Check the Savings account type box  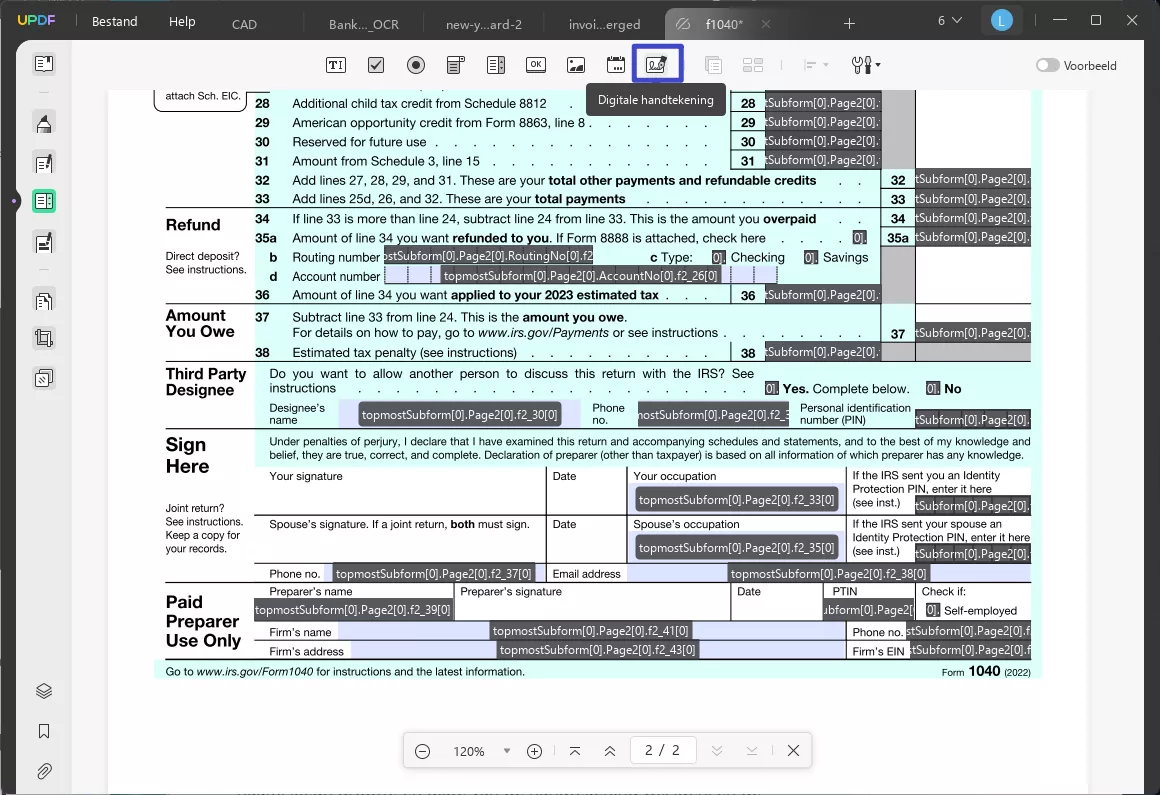click(811, 257)
